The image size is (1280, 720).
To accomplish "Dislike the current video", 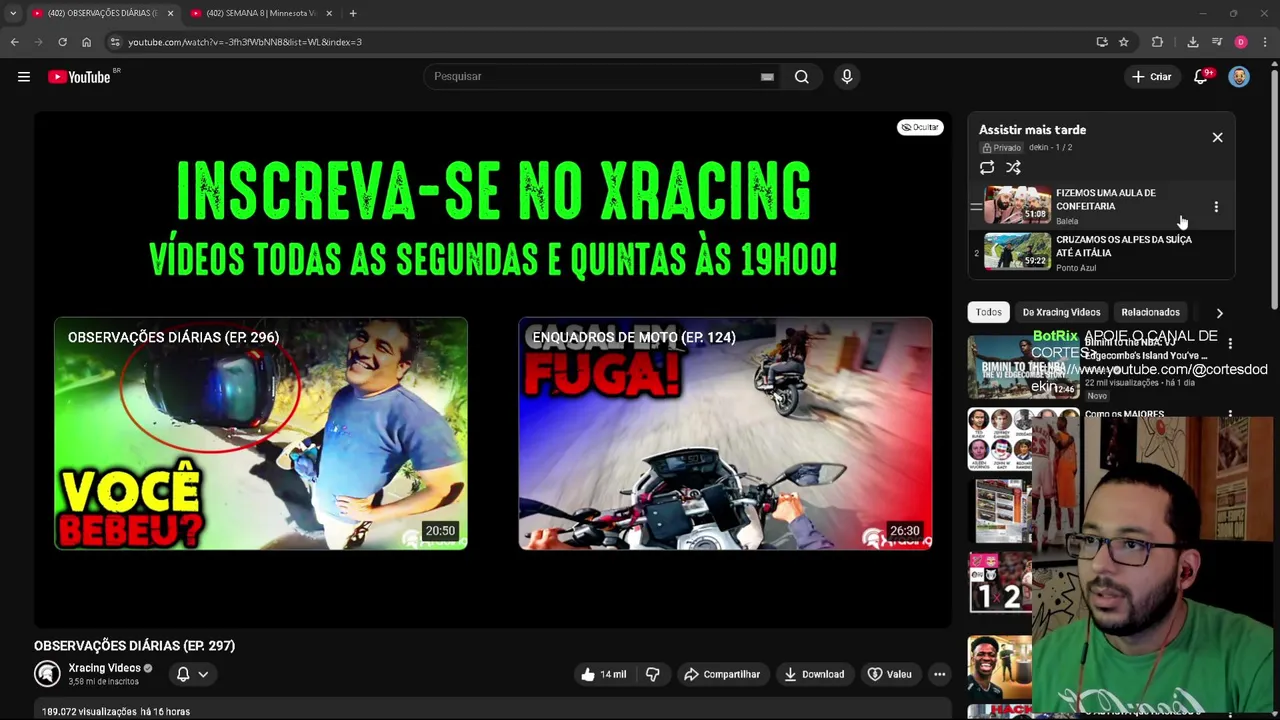I will 652,674.
